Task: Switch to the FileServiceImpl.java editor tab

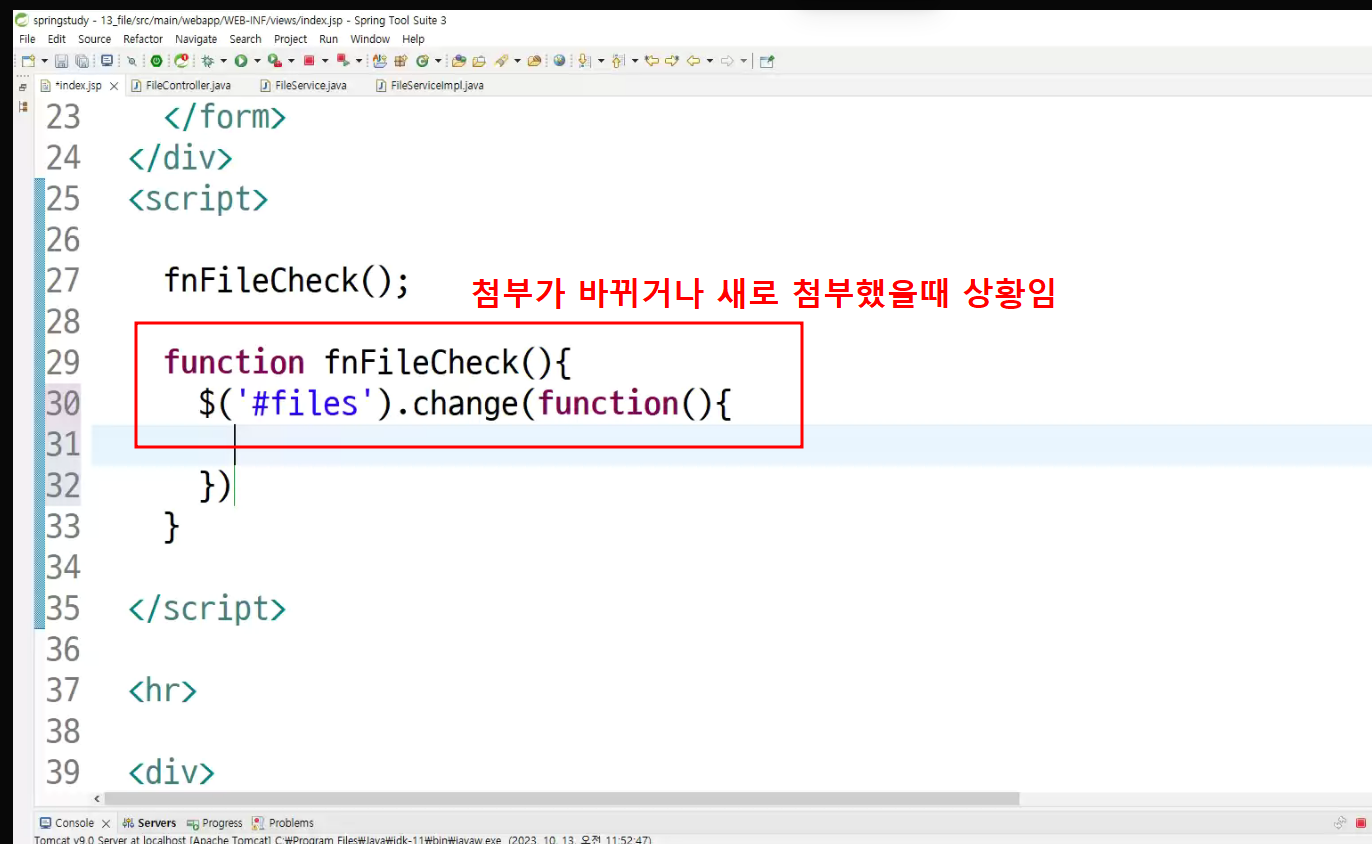Action: click(429, 86)
